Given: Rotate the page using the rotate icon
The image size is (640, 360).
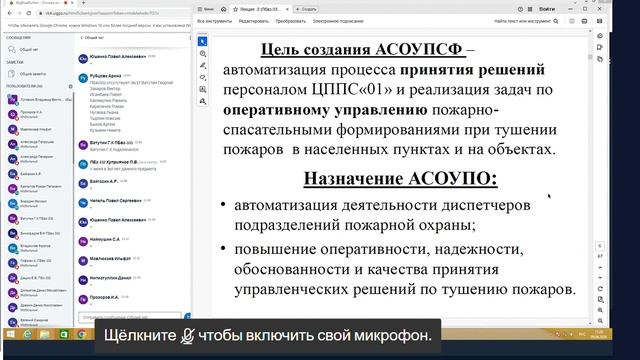Looking at the screenshot, I should point(600,289).
